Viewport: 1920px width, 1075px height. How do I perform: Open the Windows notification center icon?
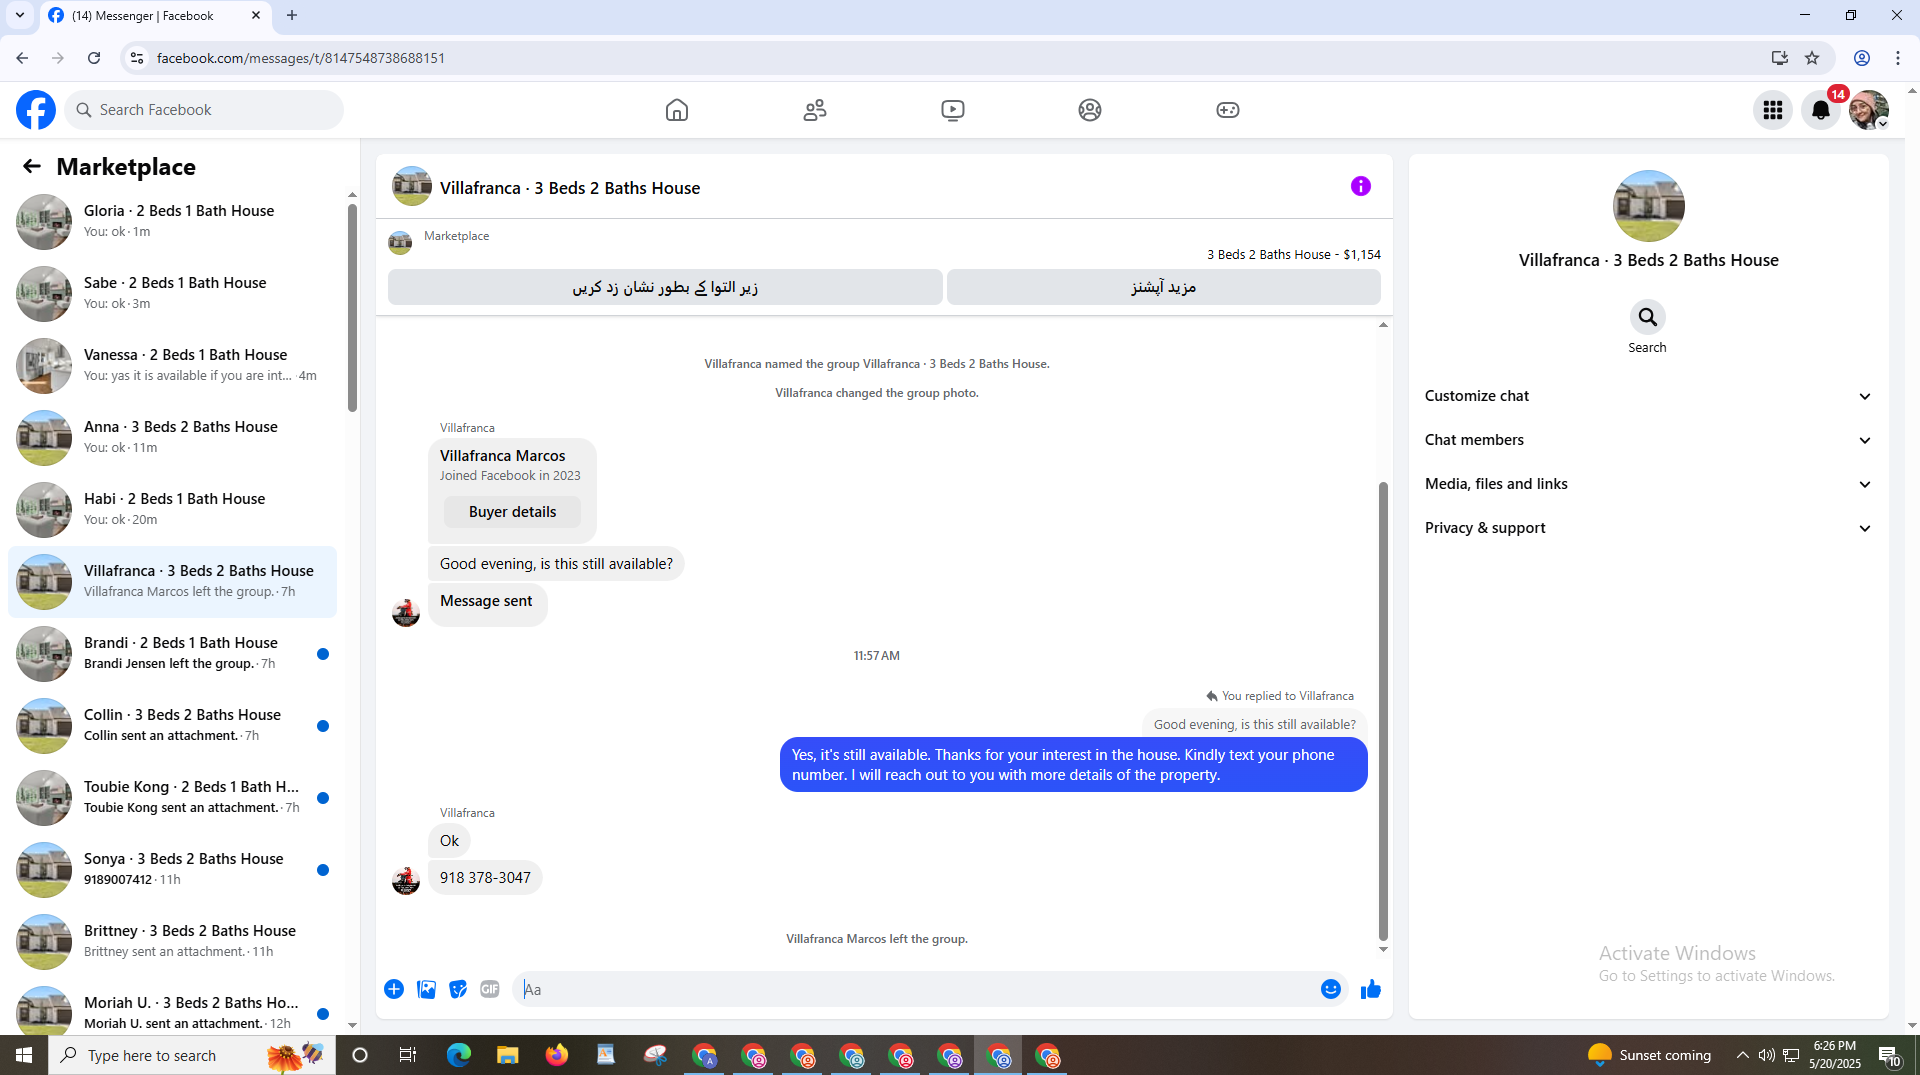coord(1889,1055)
